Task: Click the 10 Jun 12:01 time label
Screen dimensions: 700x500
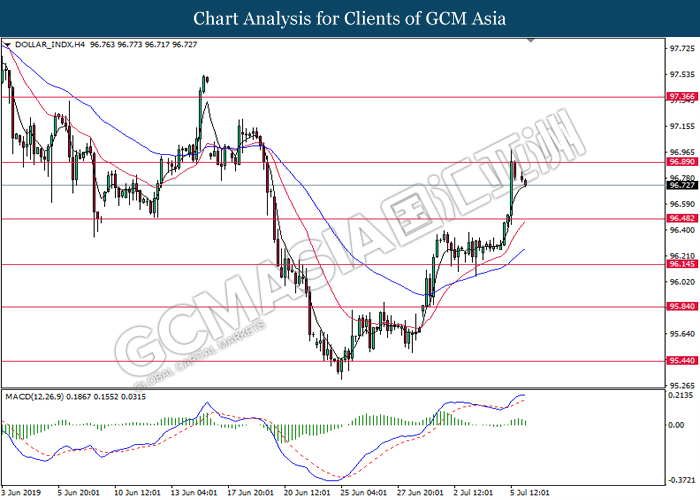Action: (138, 492)
